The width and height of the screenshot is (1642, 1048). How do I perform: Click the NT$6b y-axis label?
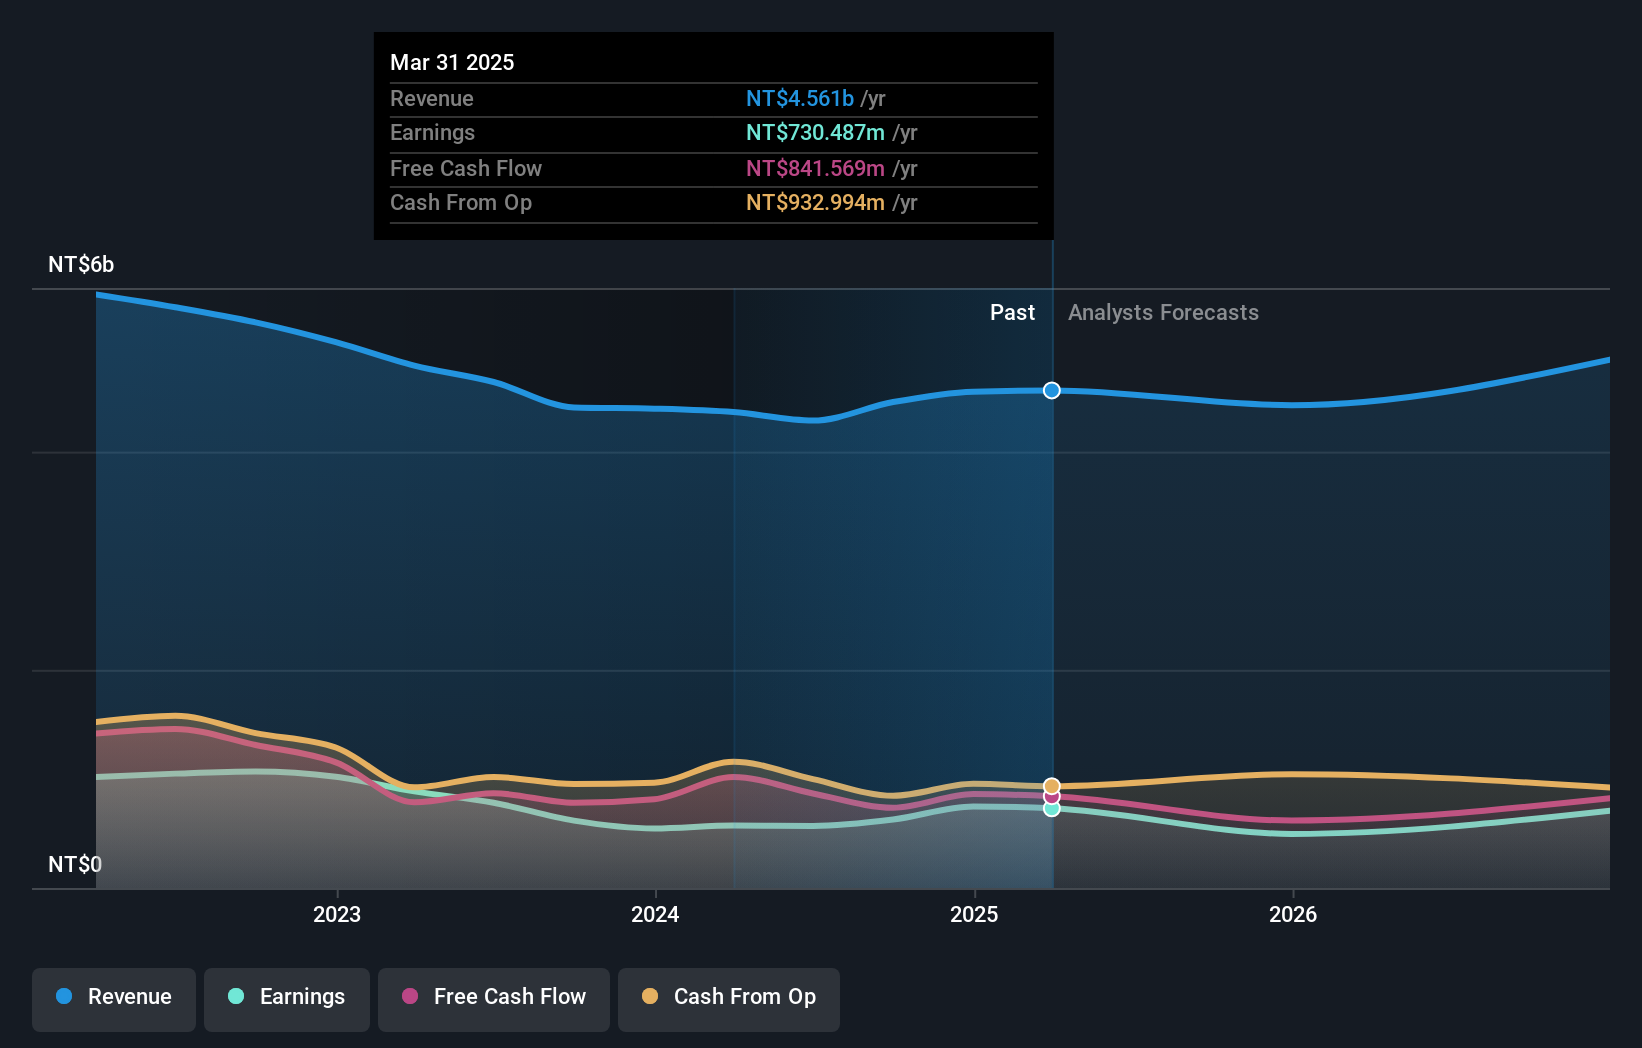click(81, 265)
